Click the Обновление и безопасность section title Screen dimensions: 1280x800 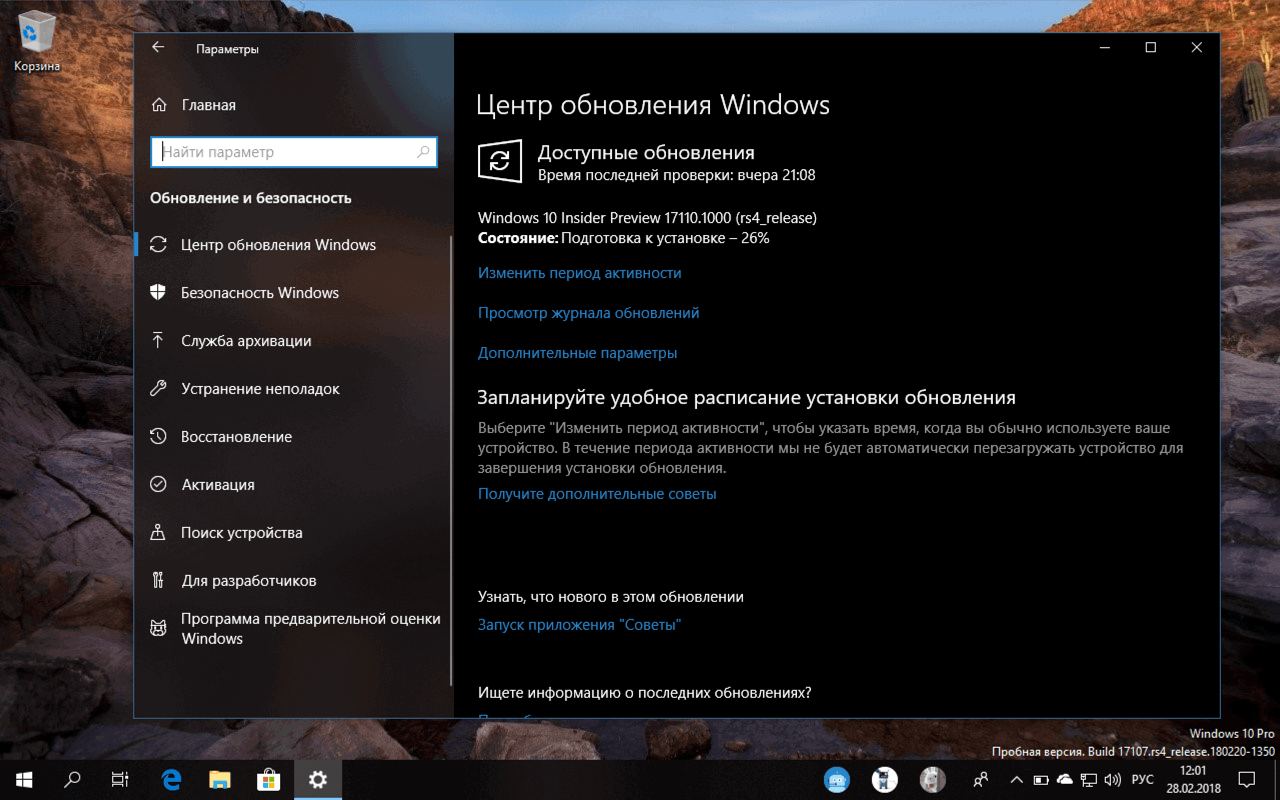point(251,198)
